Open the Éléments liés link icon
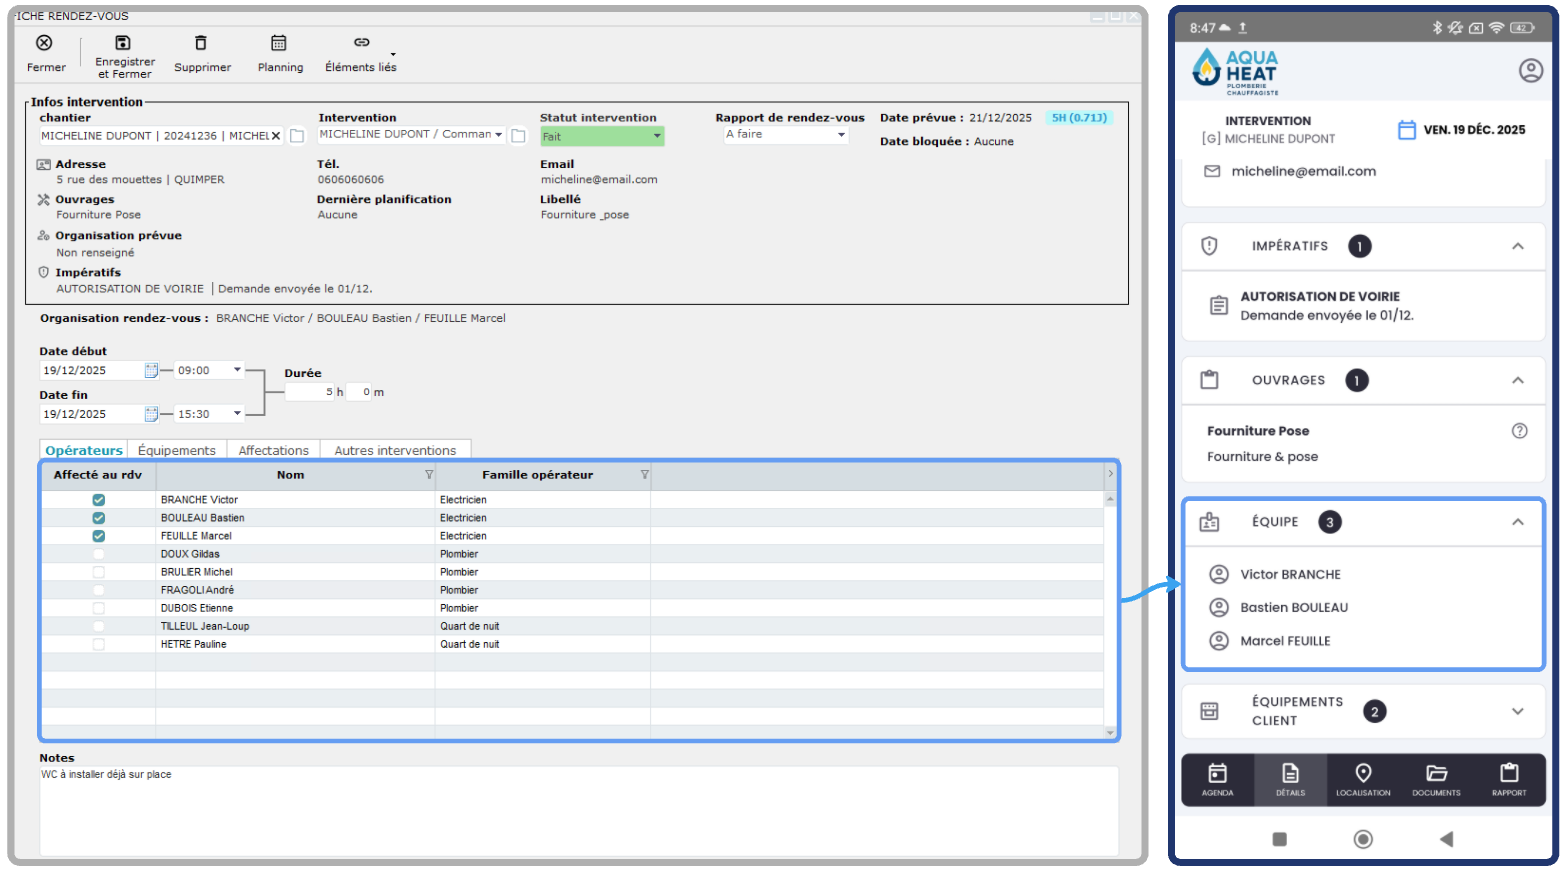Image resolution: width=1566 pixels, height=870 pixels. (361, 43)
